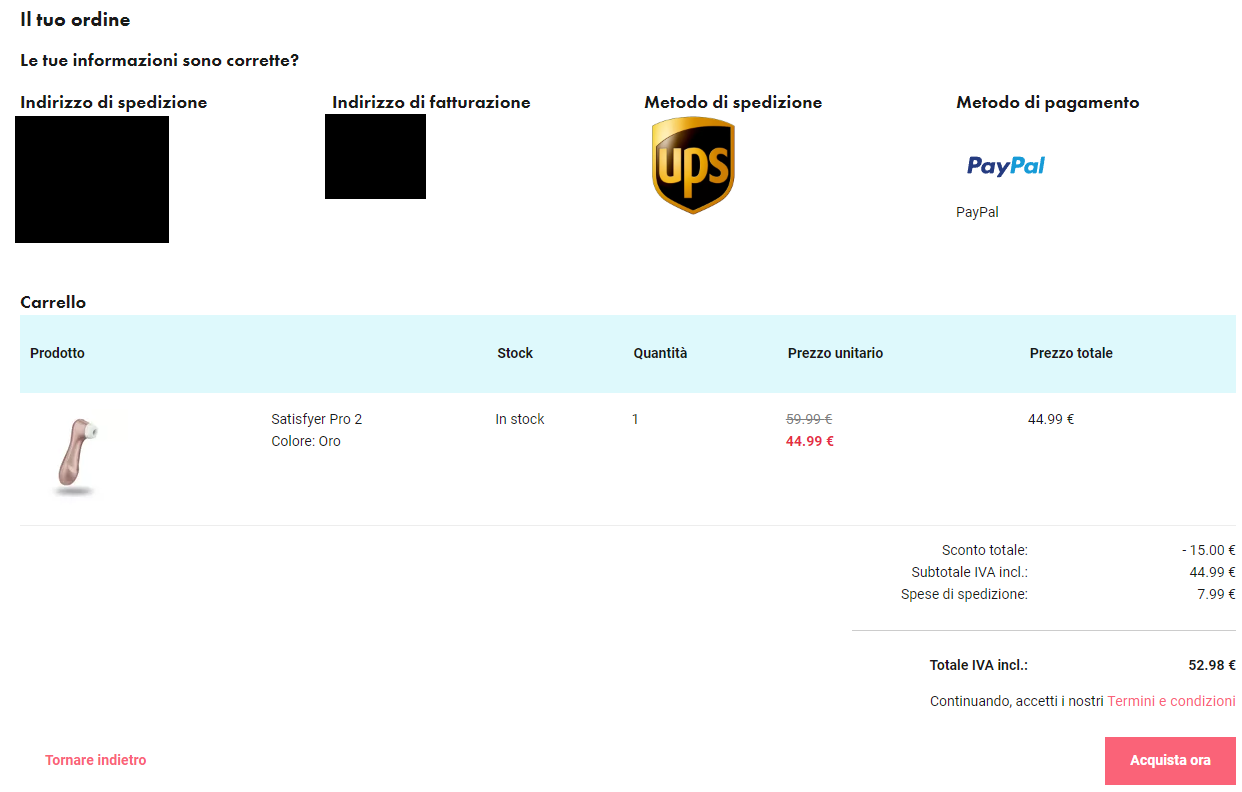Click the discounted 44.99 € red price
Viewport: 1242px width, 792px height.
pos(810,441)
